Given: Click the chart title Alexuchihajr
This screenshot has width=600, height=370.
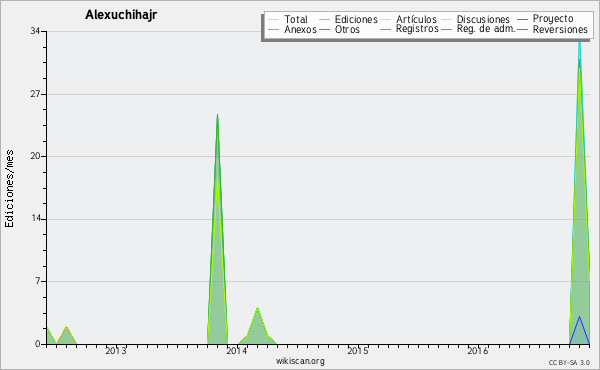Looking at the screenshot, I should click(121, 15).
